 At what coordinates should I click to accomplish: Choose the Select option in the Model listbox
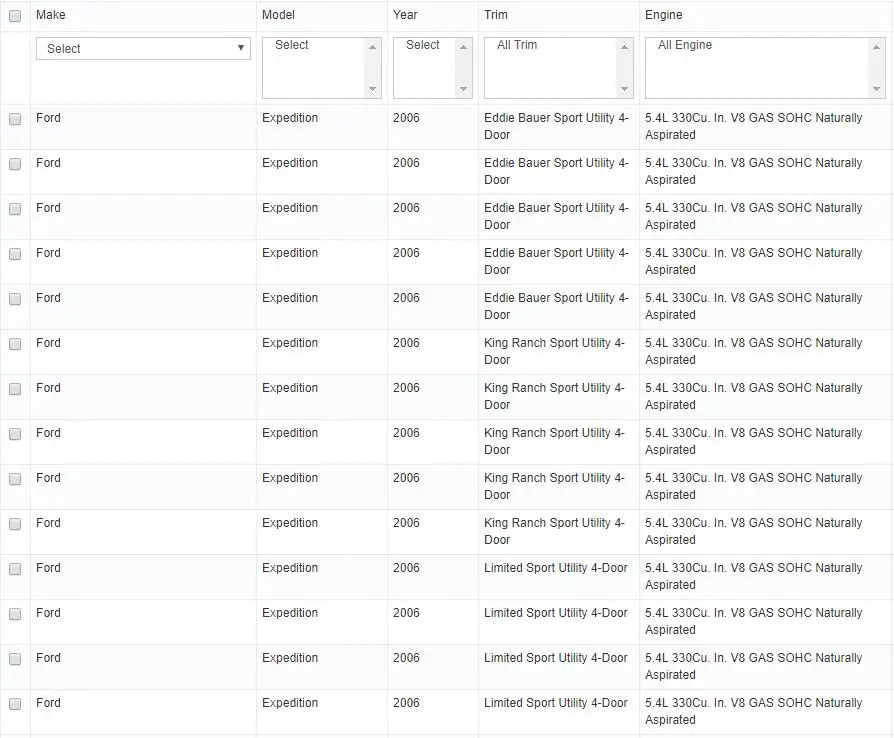point(291,45)
